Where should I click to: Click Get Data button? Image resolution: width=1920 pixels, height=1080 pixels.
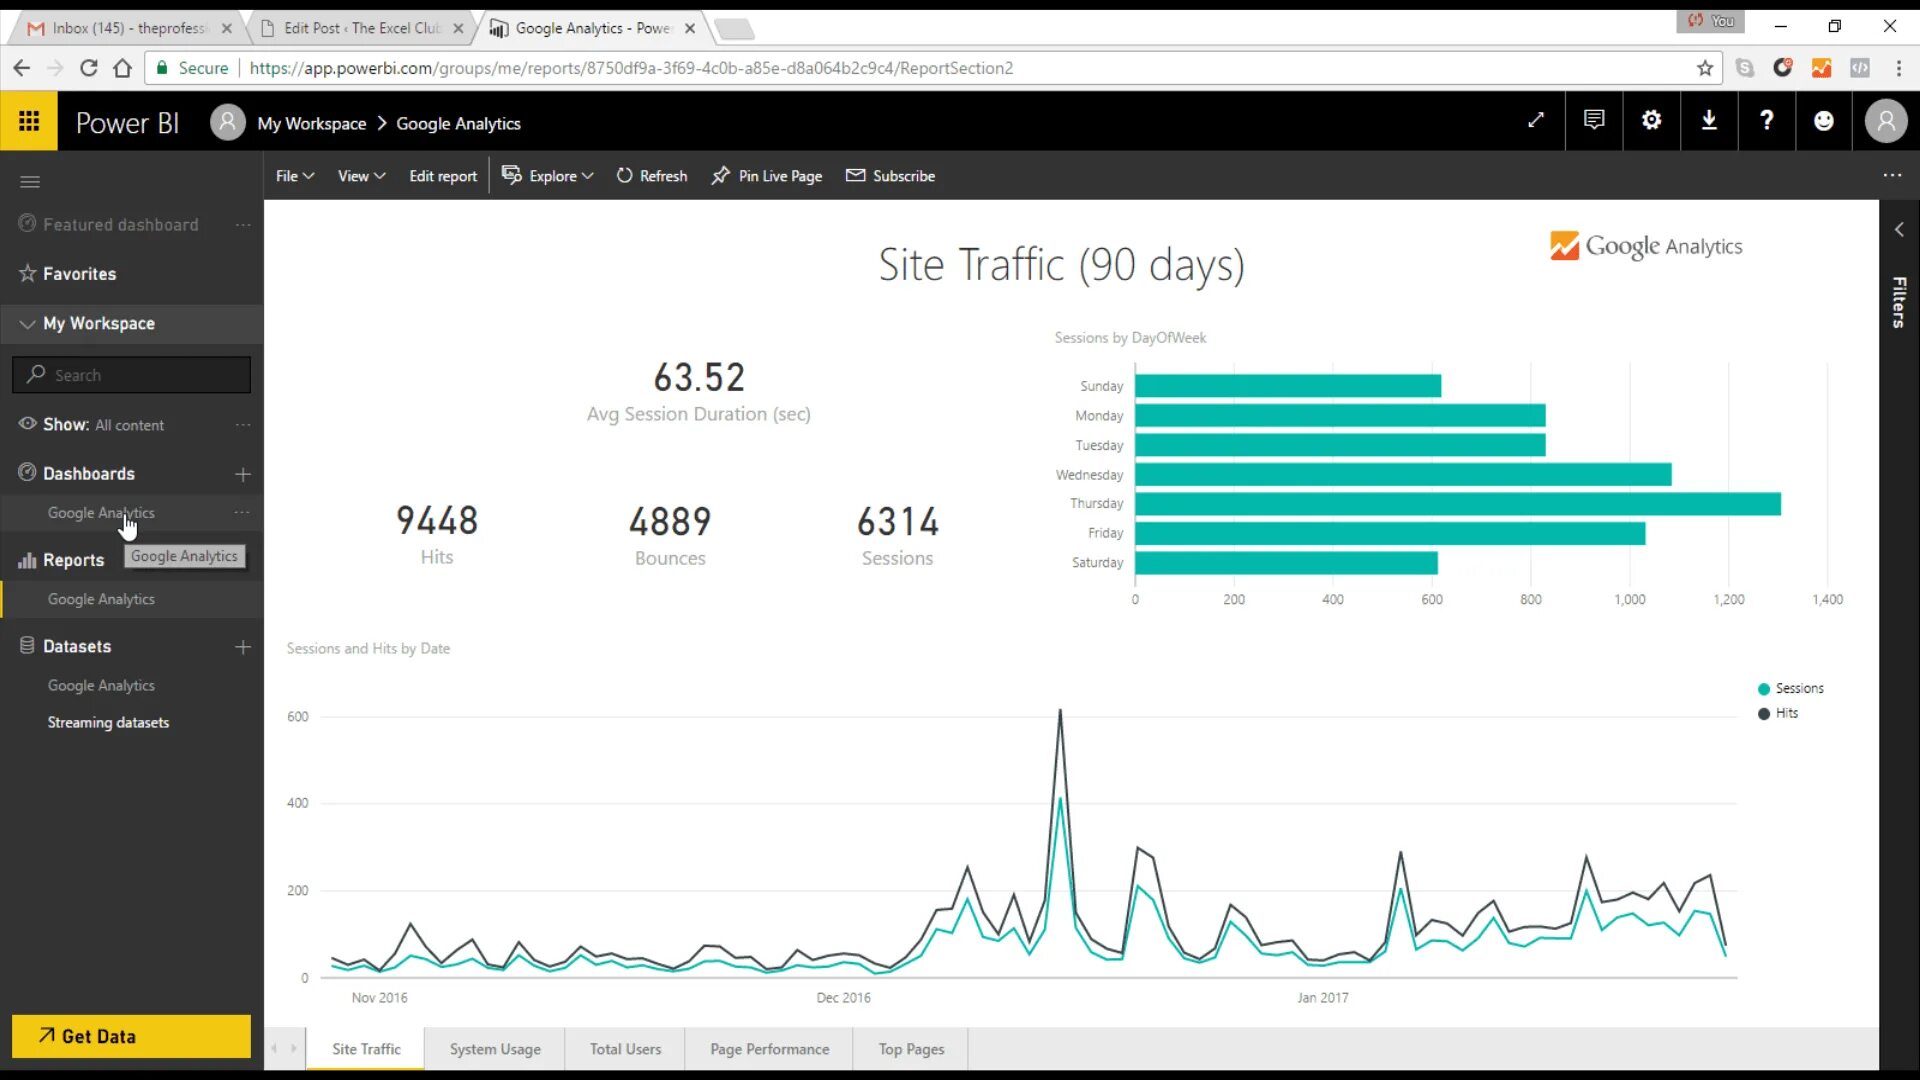[x=131, y=1036]
